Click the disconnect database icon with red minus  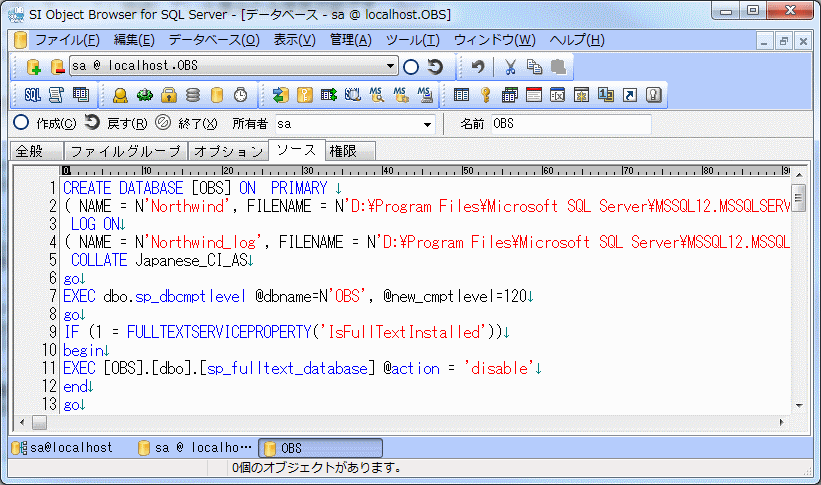pos(57,67)
